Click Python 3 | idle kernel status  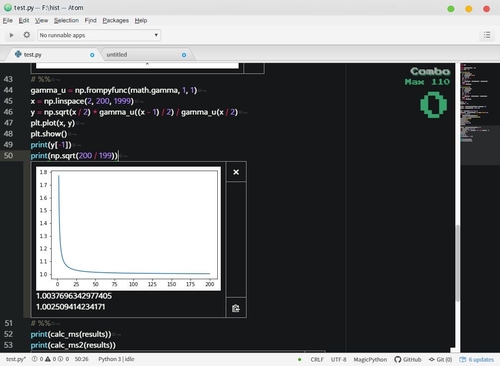pyautogui.click(x=116, y=359)
